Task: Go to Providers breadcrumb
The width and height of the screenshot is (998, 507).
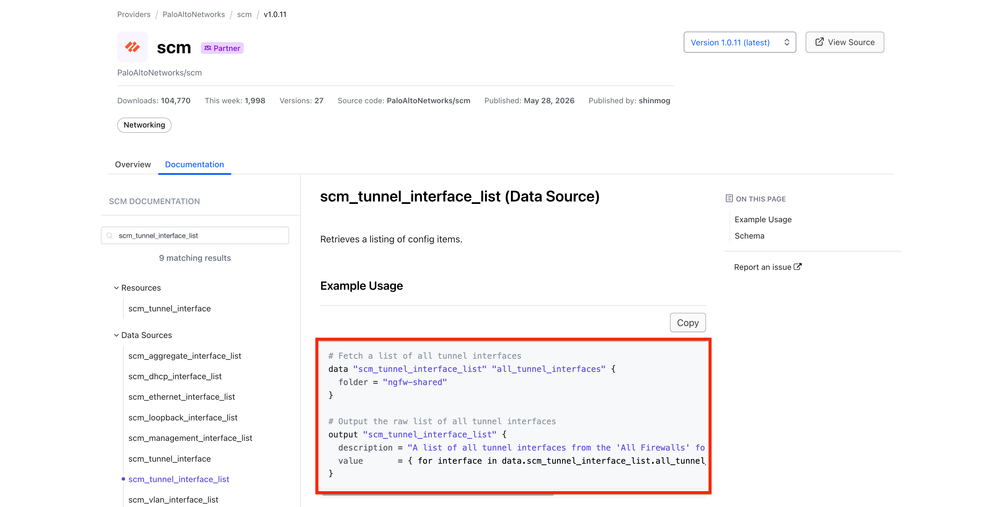Action: [x=134, y=14]
